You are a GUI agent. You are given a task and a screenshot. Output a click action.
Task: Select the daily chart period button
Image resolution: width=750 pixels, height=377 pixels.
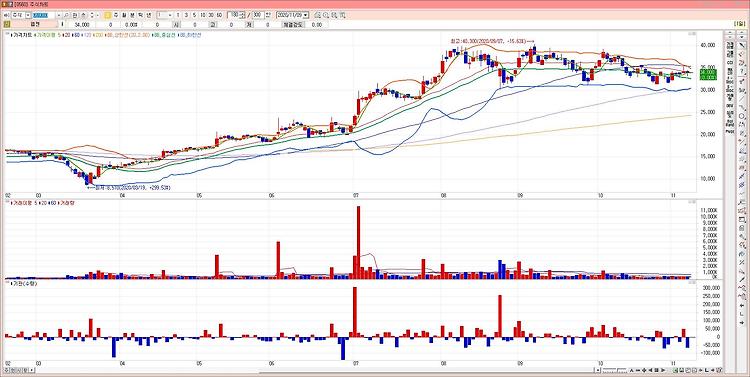[108, 15]
